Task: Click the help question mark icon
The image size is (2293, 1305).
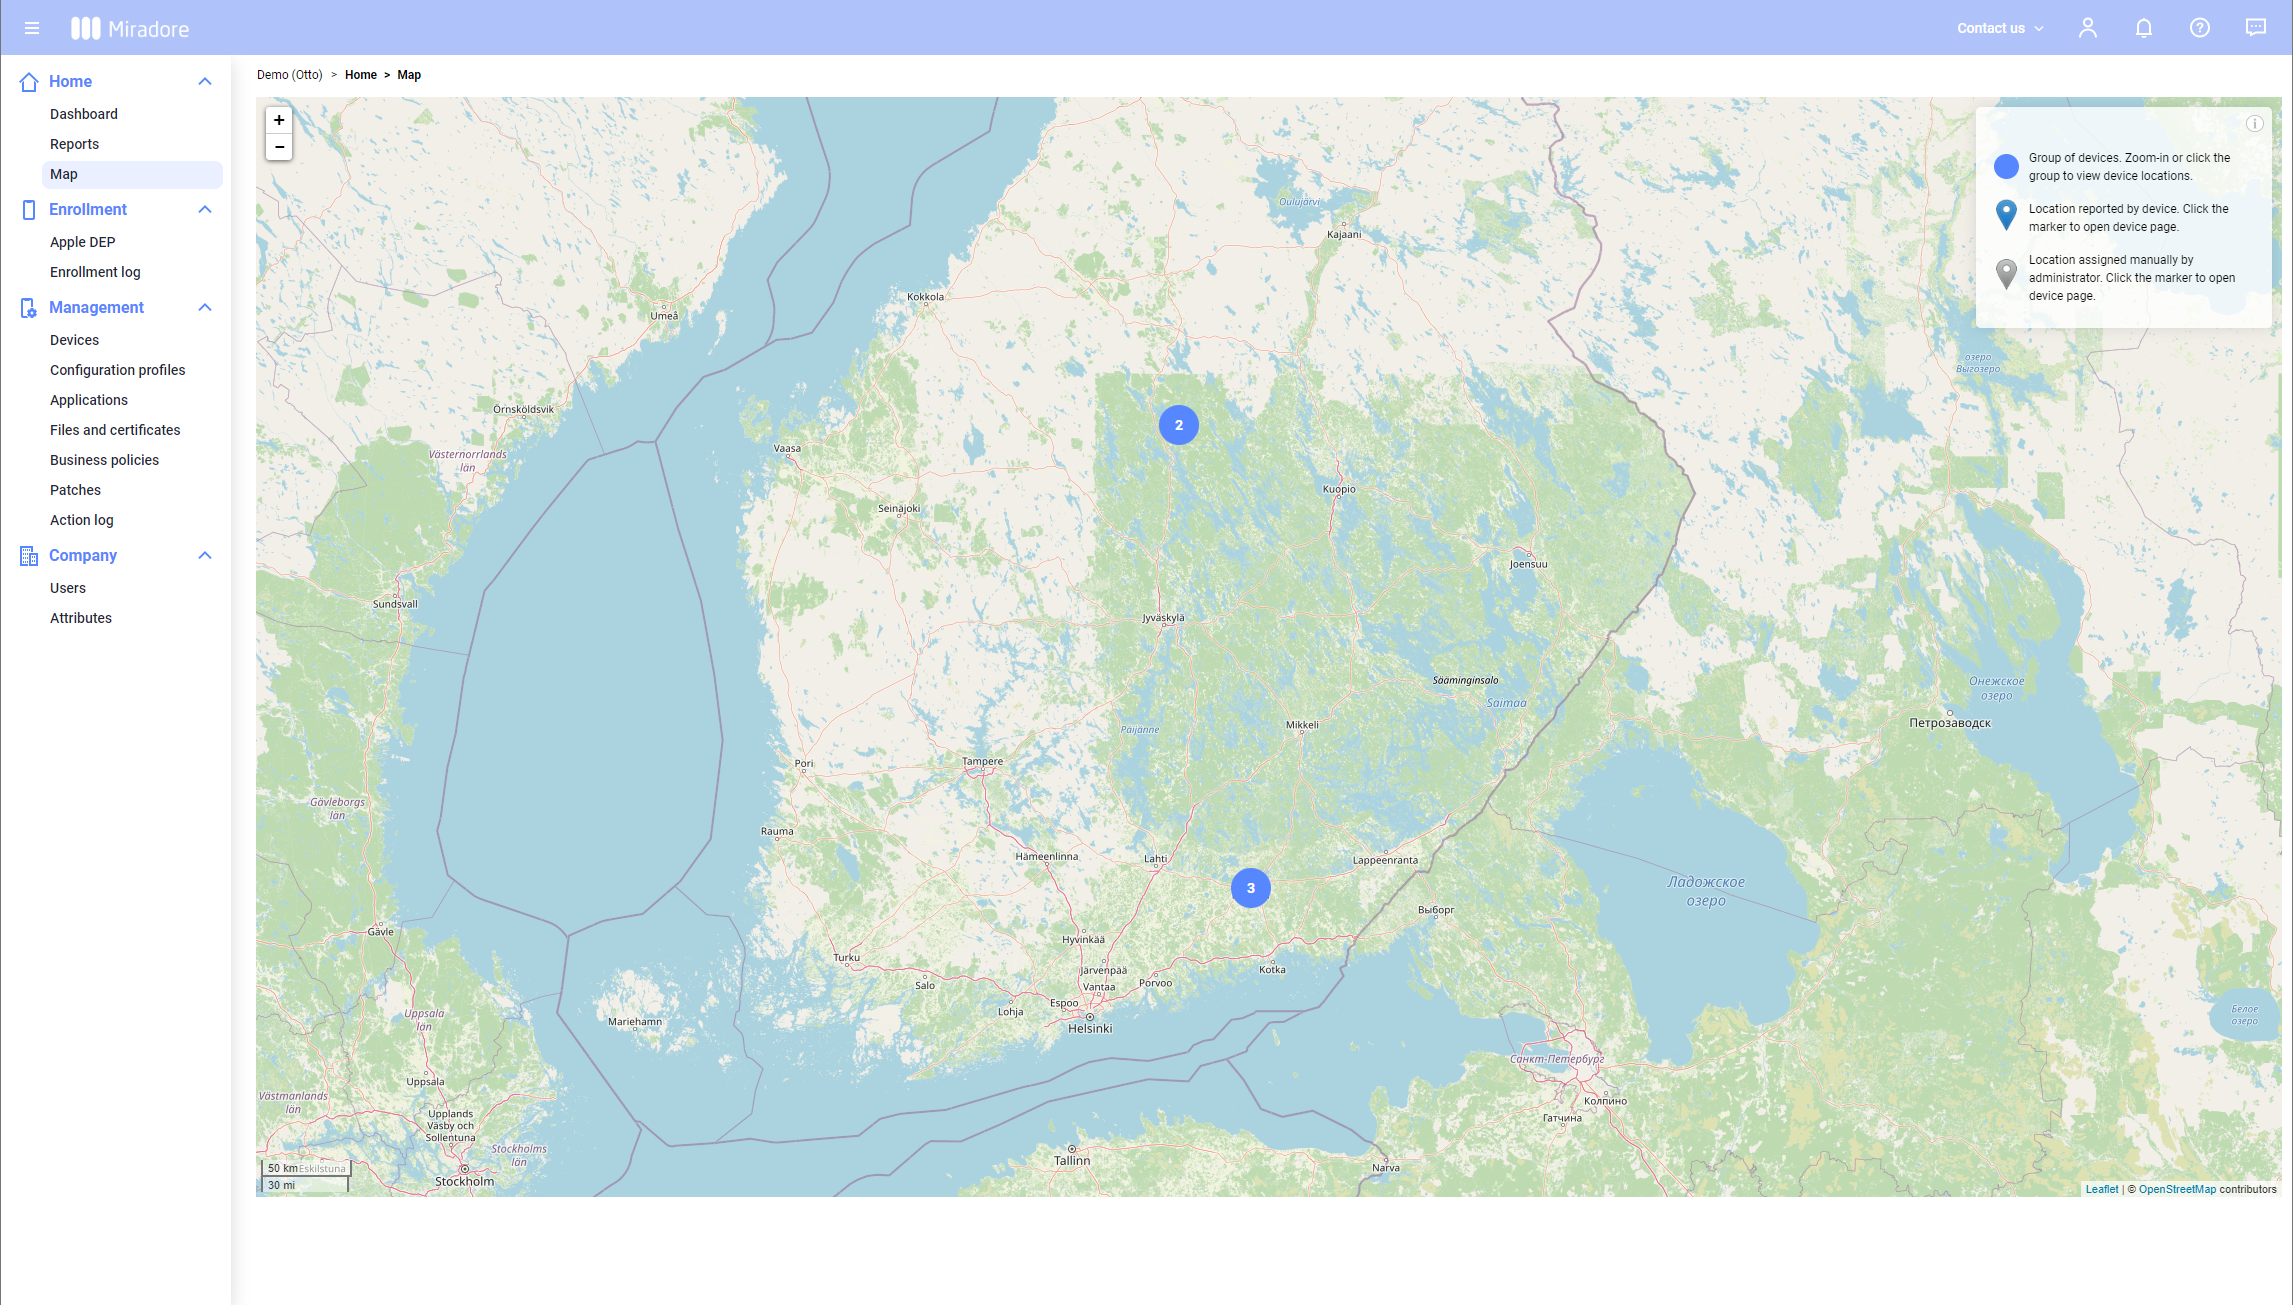Action: click(2200, 27)
